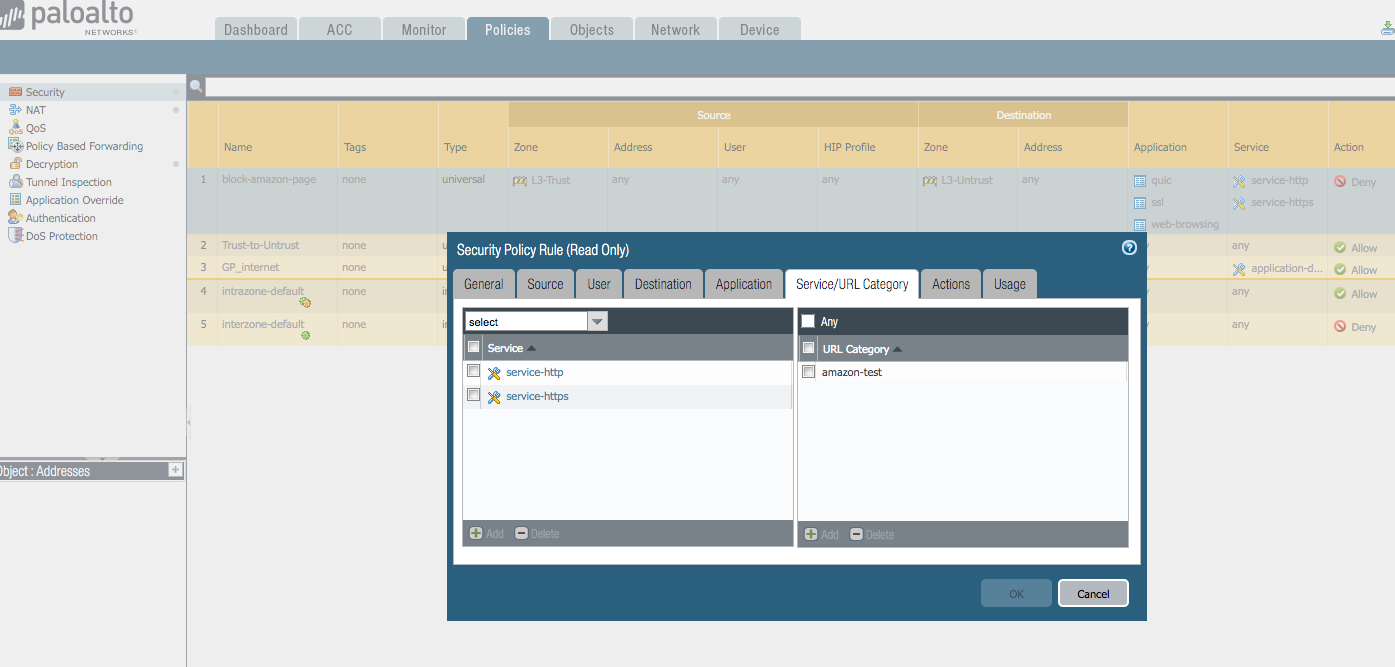Click the Trust-to-Untrust rule name

click(260, 245)
